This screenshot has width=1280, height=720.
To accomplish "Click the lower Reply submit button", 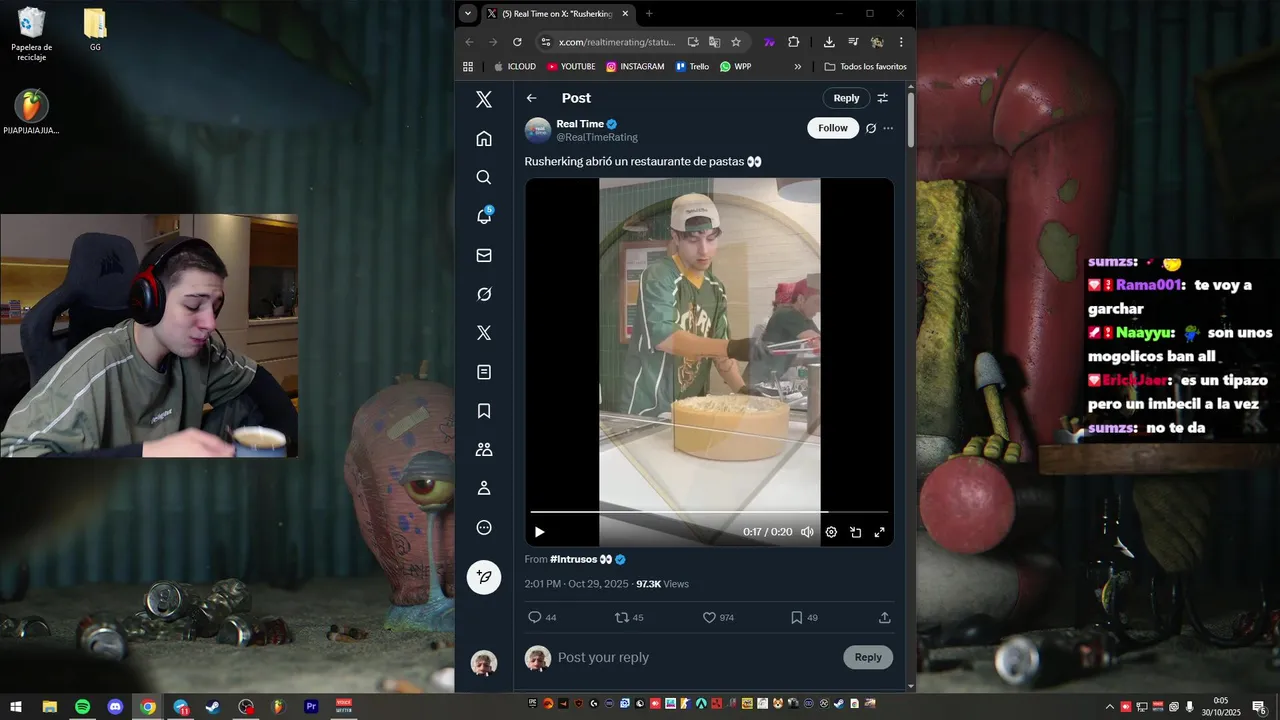I will (x=868, y=657).
